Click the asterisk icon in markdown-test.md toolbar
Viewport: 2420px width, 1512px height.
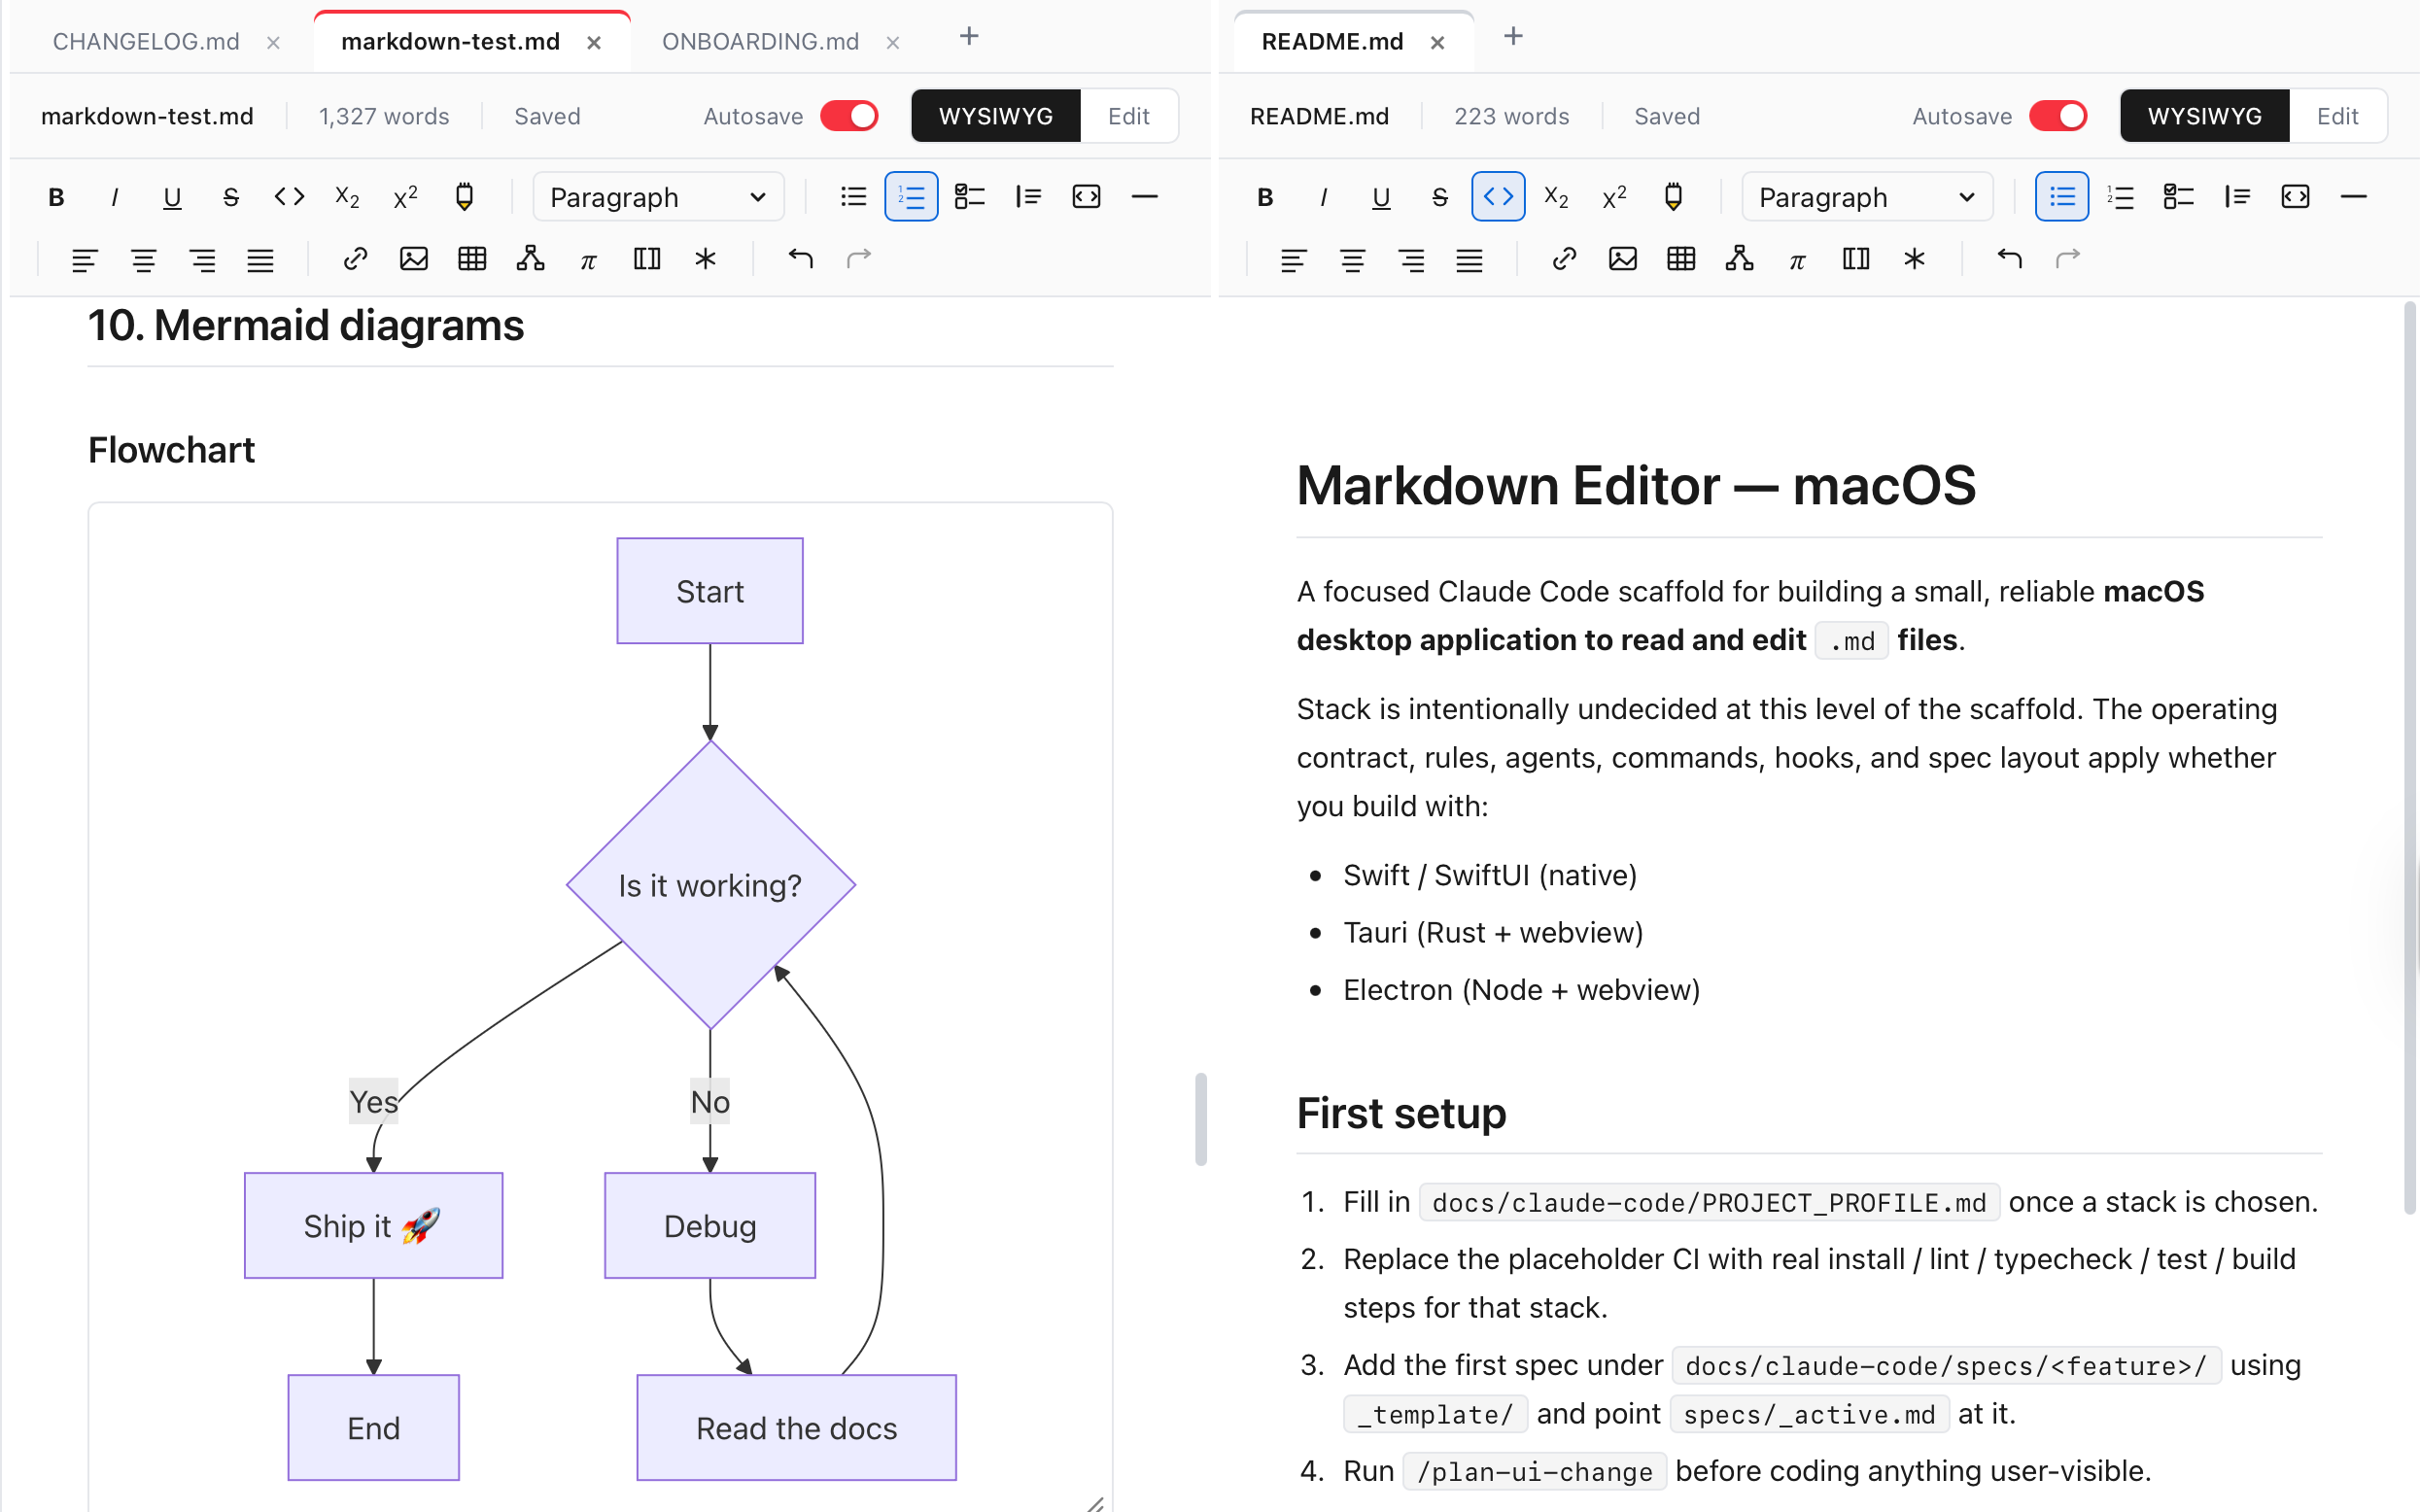705,260
